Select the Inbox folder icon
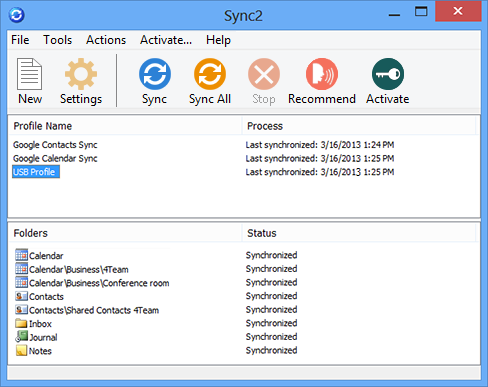This screenshot has height=387, width=488. [x=21, y=323]
